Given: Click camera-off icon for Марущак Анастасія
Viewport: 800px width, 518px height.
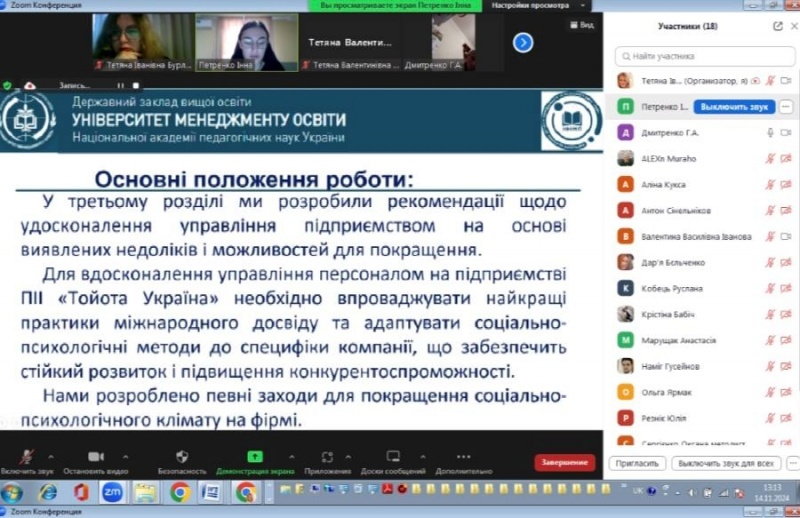Looking at the screenshot, I should click(x=786, y=340).
